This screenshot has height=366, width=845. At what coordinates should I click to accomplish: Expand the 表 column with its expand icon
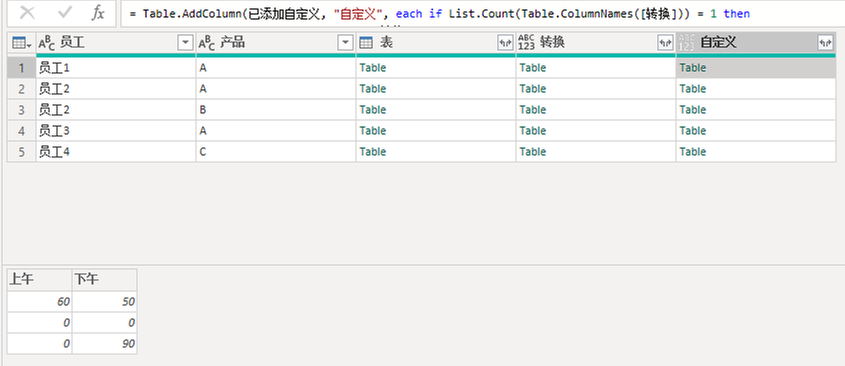505,44
